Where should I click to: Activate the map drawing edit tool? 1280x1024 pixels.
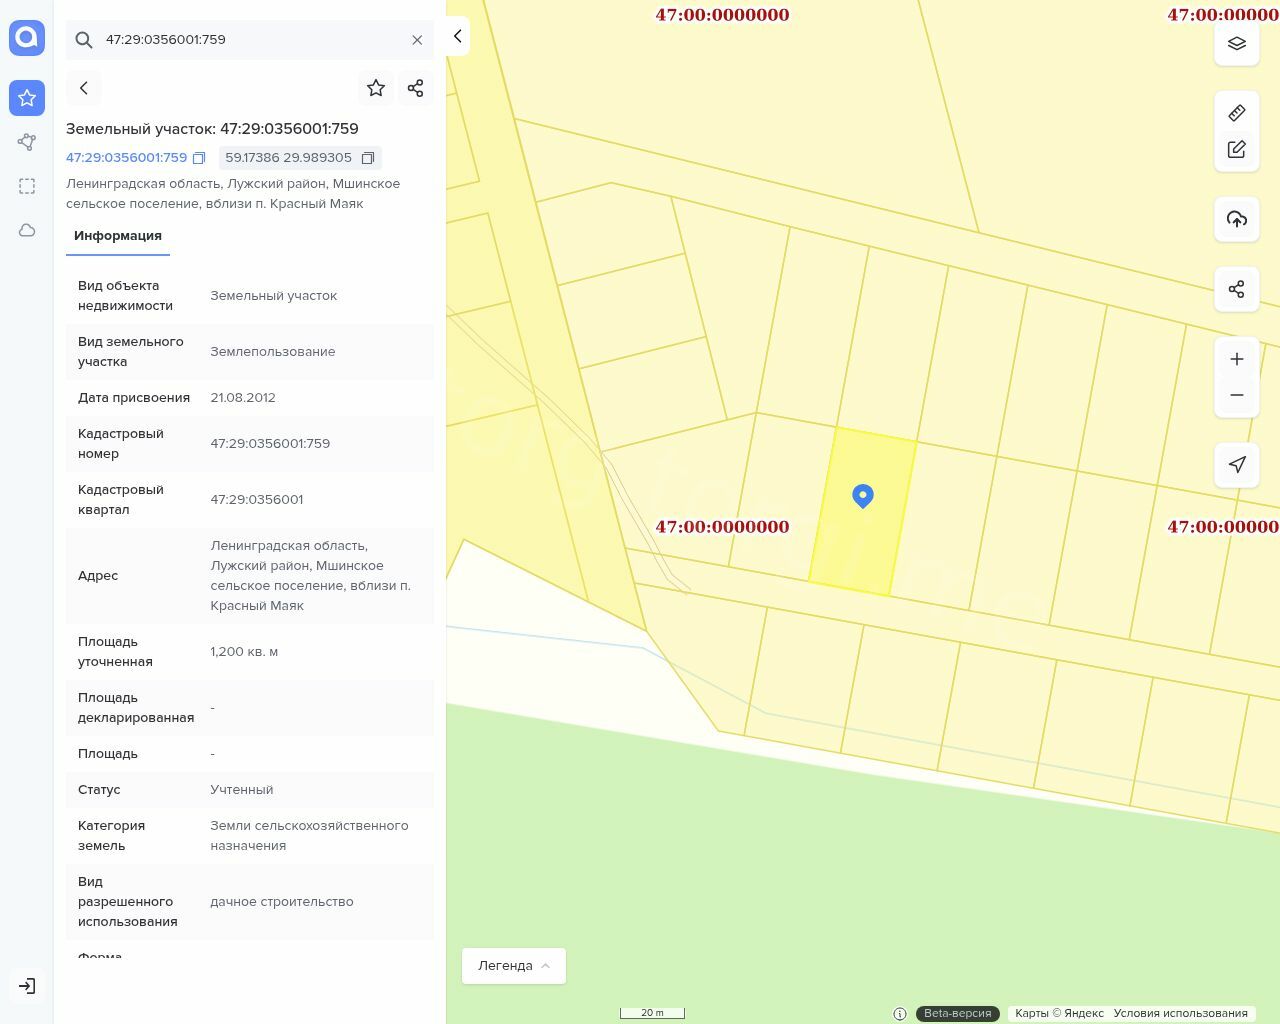1236,149
